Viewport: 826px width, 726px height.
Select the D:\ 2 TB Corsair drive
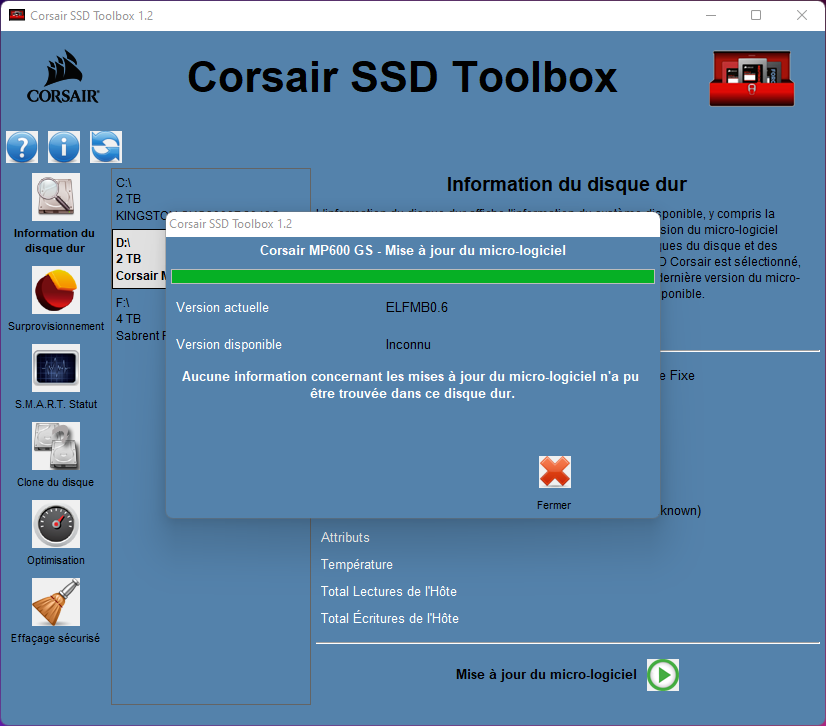pos(140,259)
